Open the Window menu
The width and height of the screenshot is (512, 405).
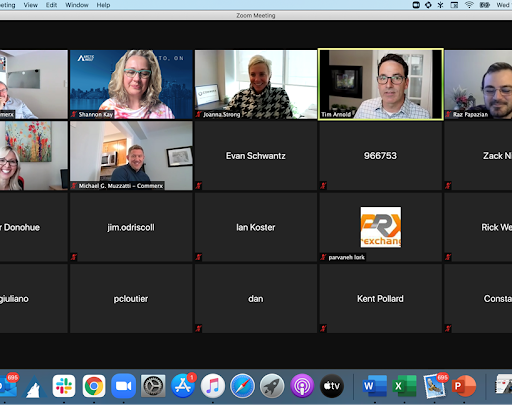click(77, 5)
